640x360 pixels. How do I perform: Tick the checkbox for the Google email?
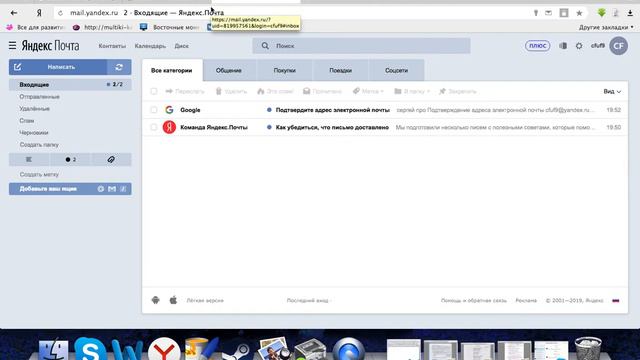point(154,110)
